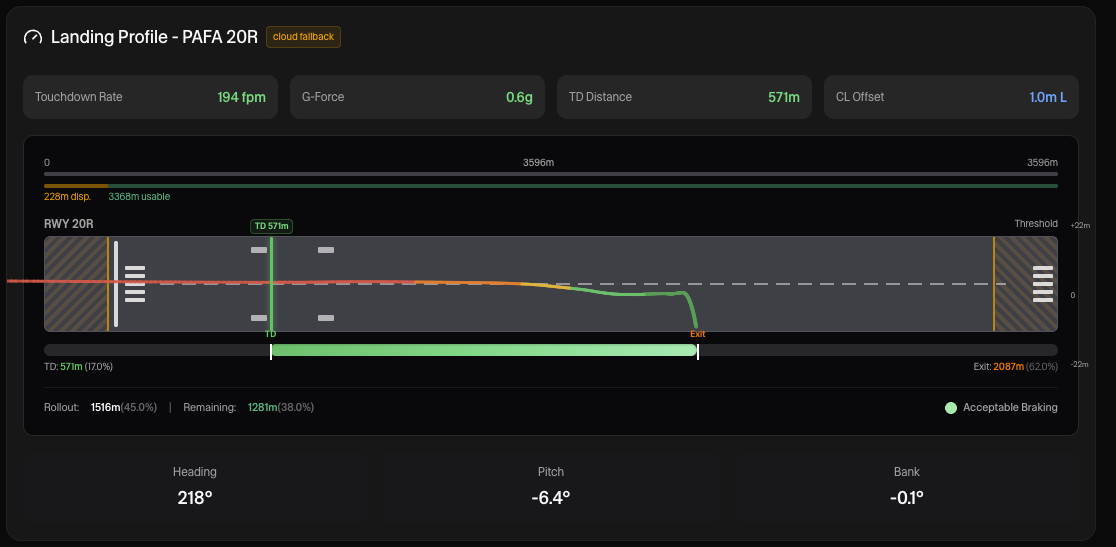Click the Remaining 1281m (38.0%) value
The image size is (1116, 547).
pyautogui.click(x=281, y=408)
